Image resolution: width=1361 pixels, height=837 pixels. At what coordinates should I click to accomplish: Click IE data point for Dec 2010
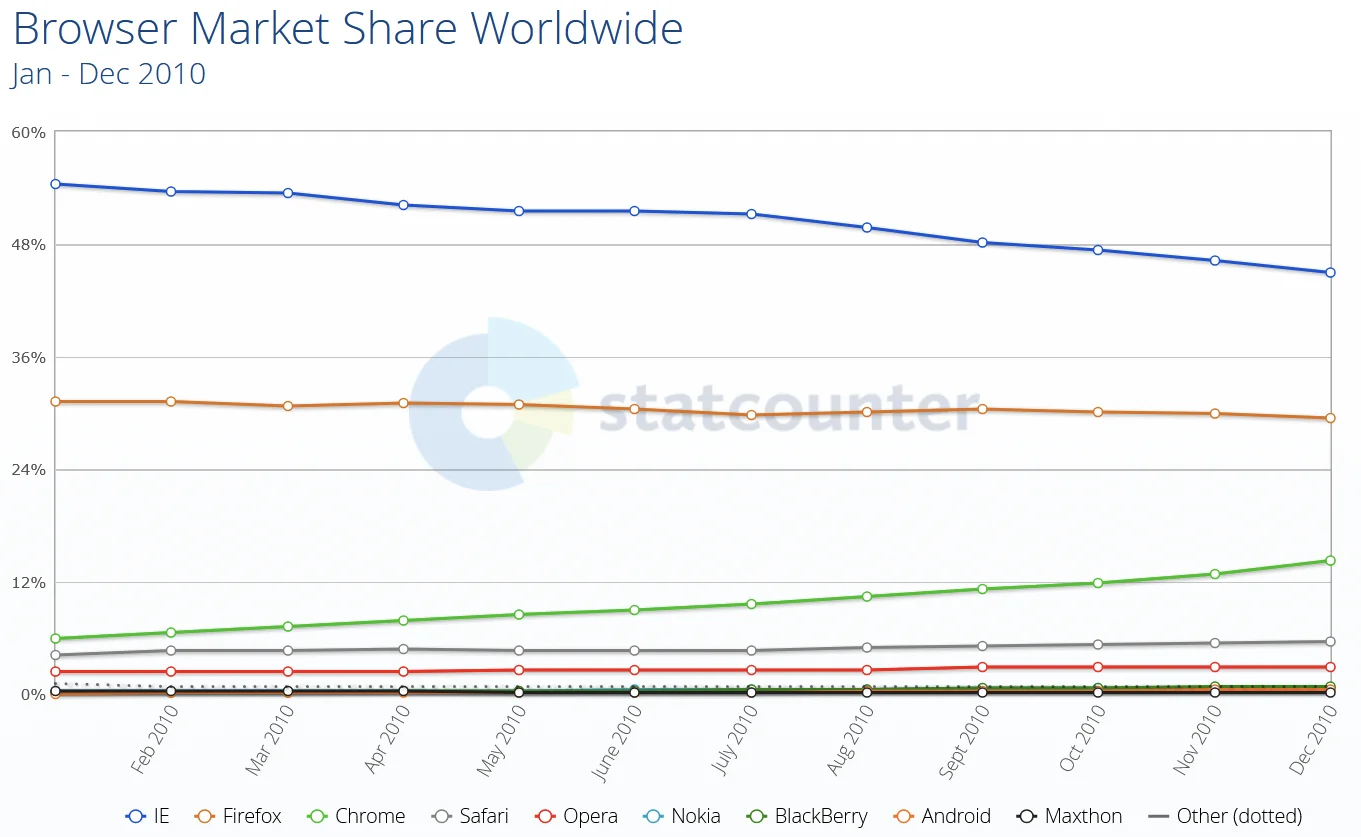click(1330, 273)
